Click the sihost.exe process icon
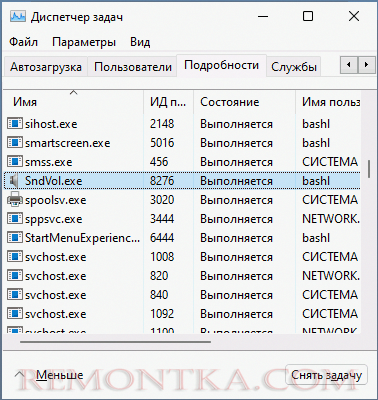The height and width of the screenshot is (400, 378). point(15,124)
